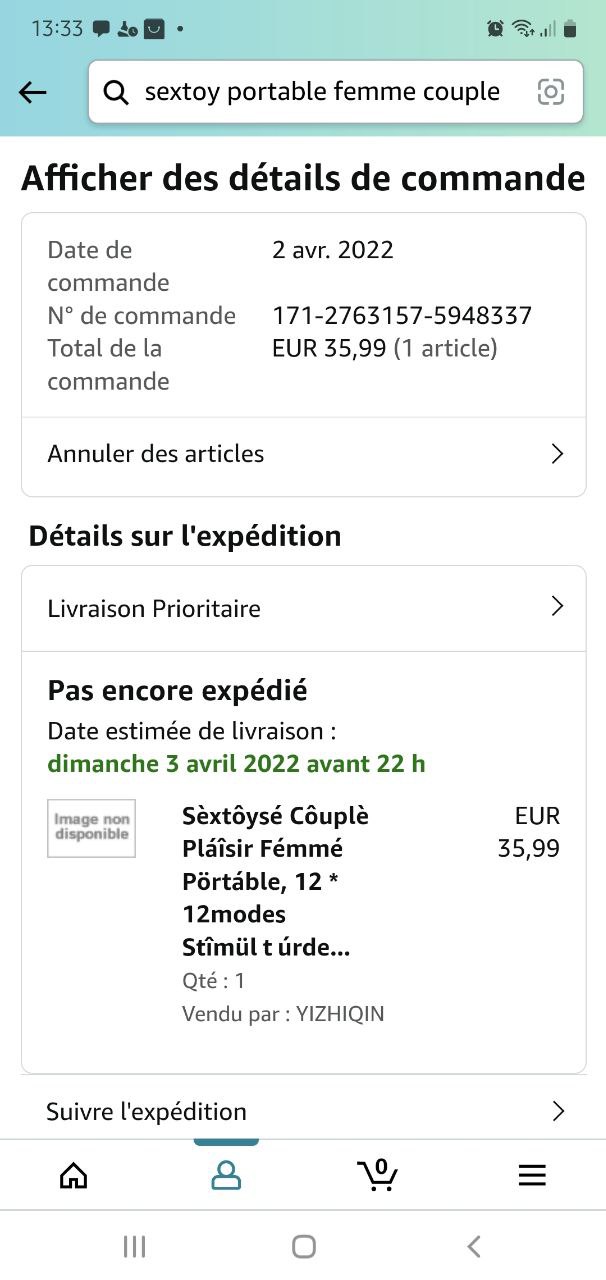Tap the search text field
The width and height of the screenshot is (606, 1280).
tap(322, 93)
